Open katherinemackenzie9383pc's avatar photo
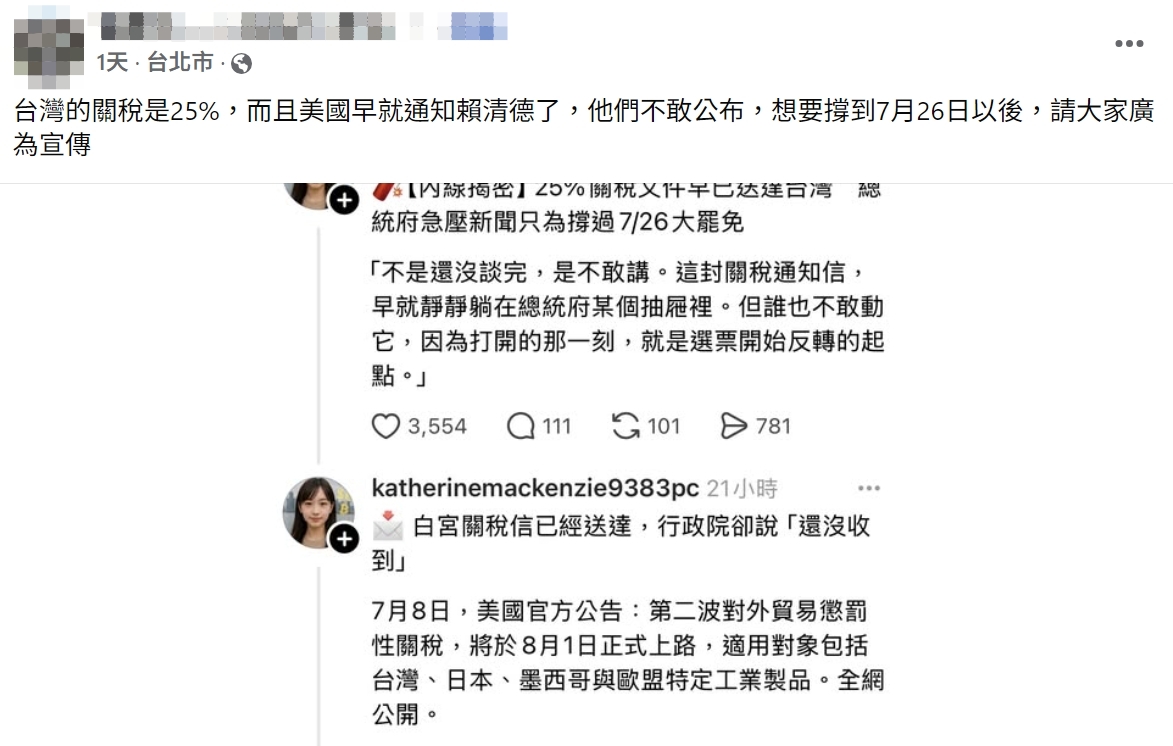Viewport: 1173px width, 746px height. [318, 512]
